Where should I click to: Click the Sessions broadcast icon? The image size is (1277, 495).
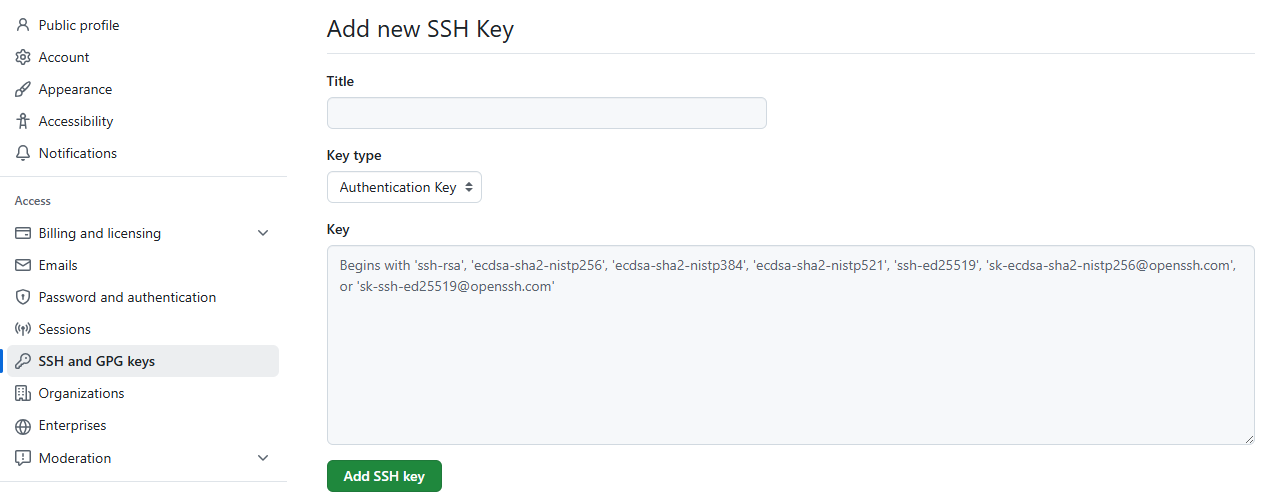click(x=23, y=329)
